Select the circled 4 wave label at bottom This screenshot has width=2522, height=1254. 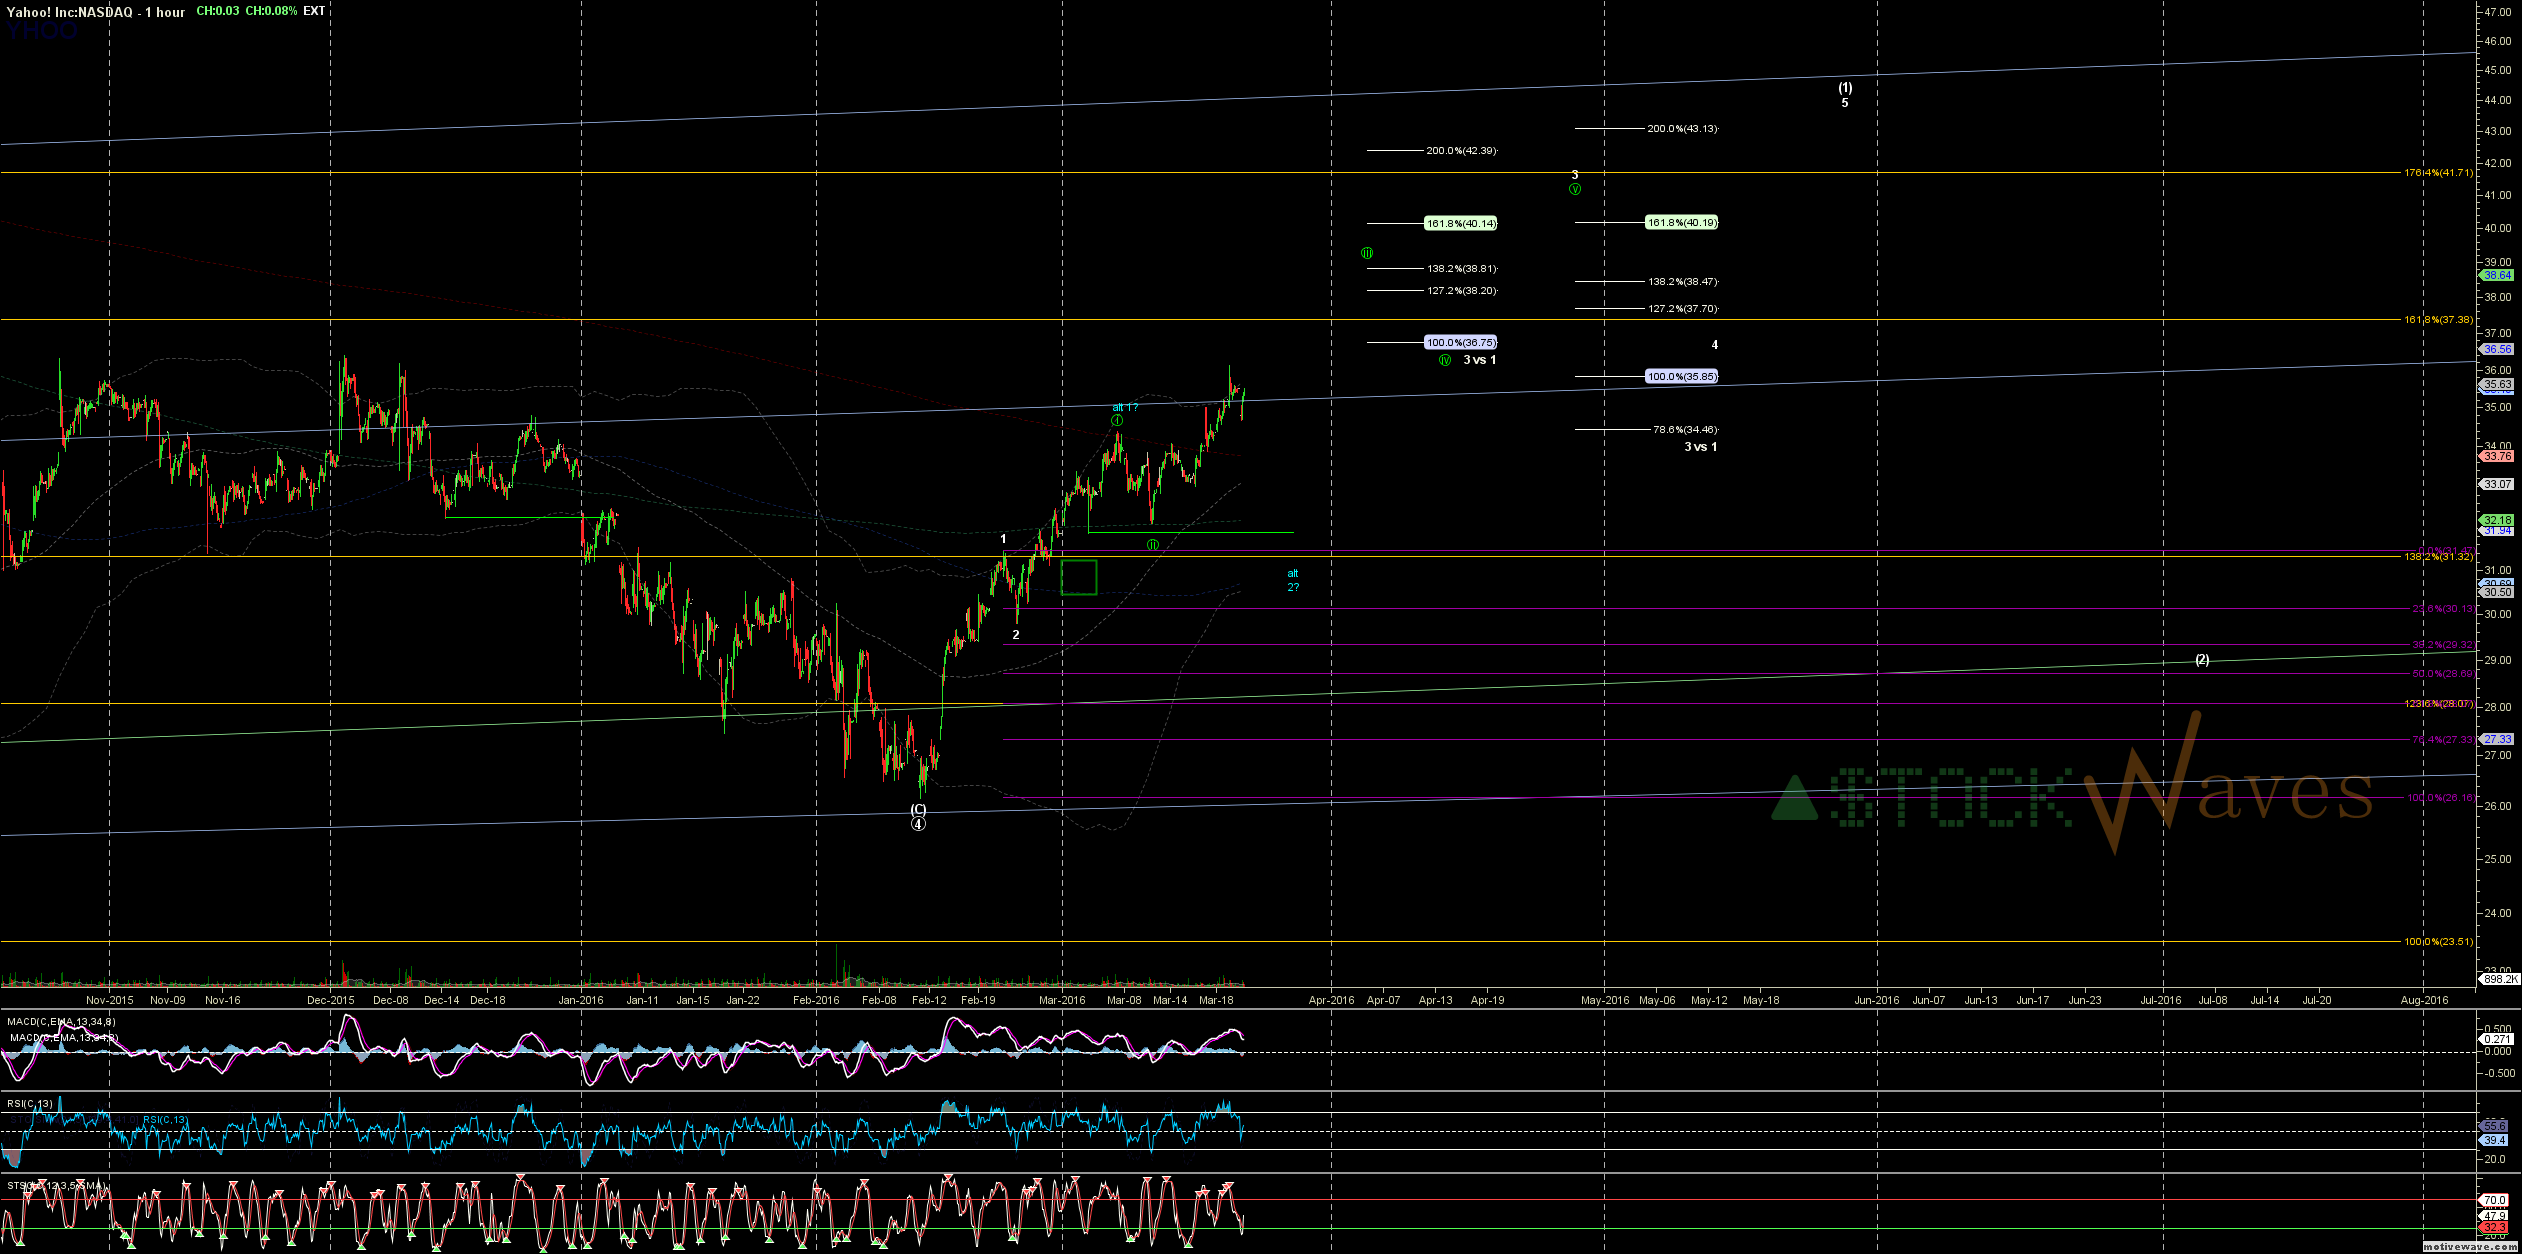click(918, 824)
